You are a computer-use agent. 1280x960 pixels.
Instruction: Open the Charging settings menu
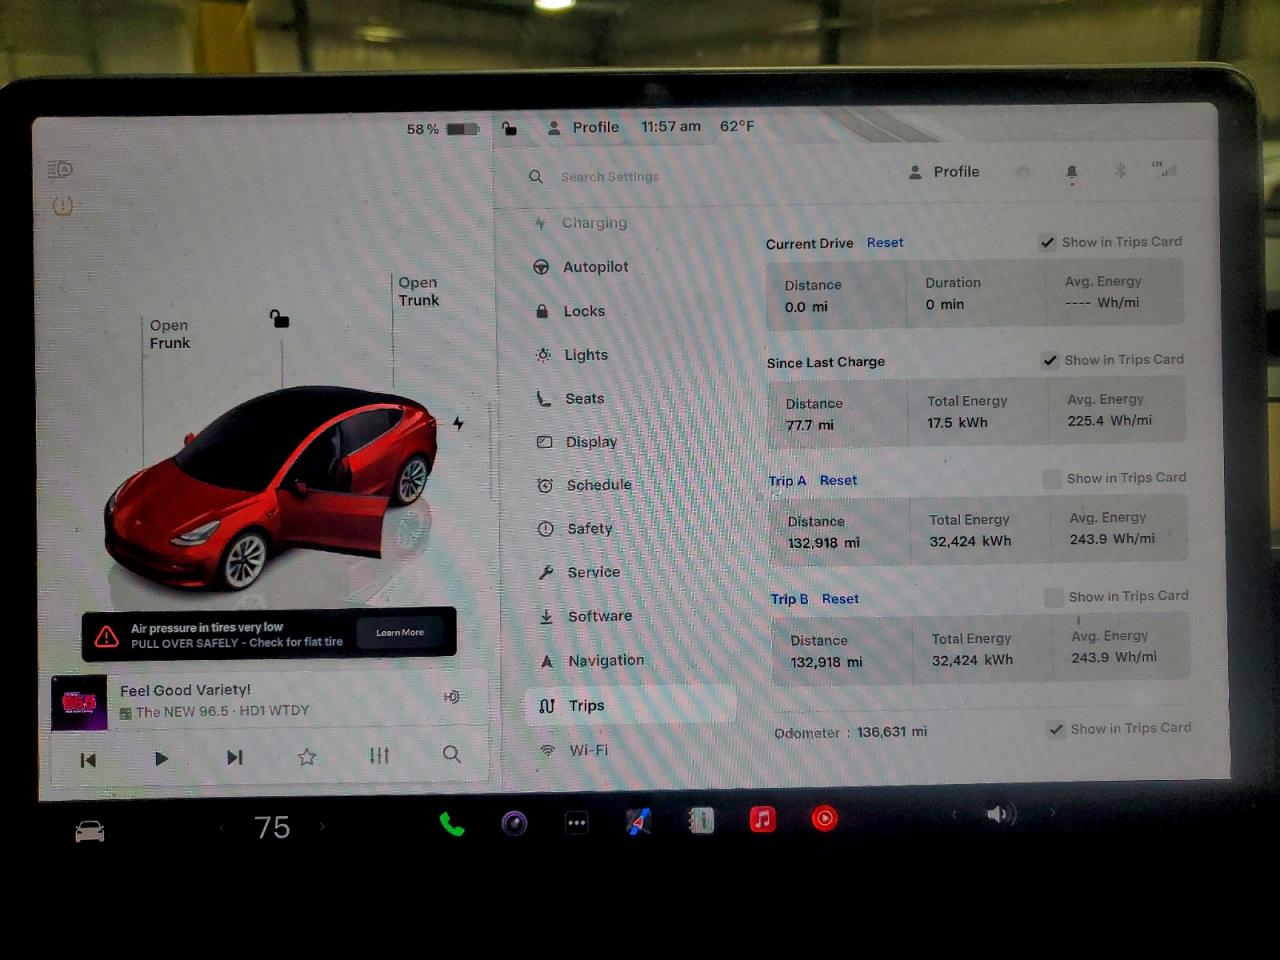tap(582, 223)
